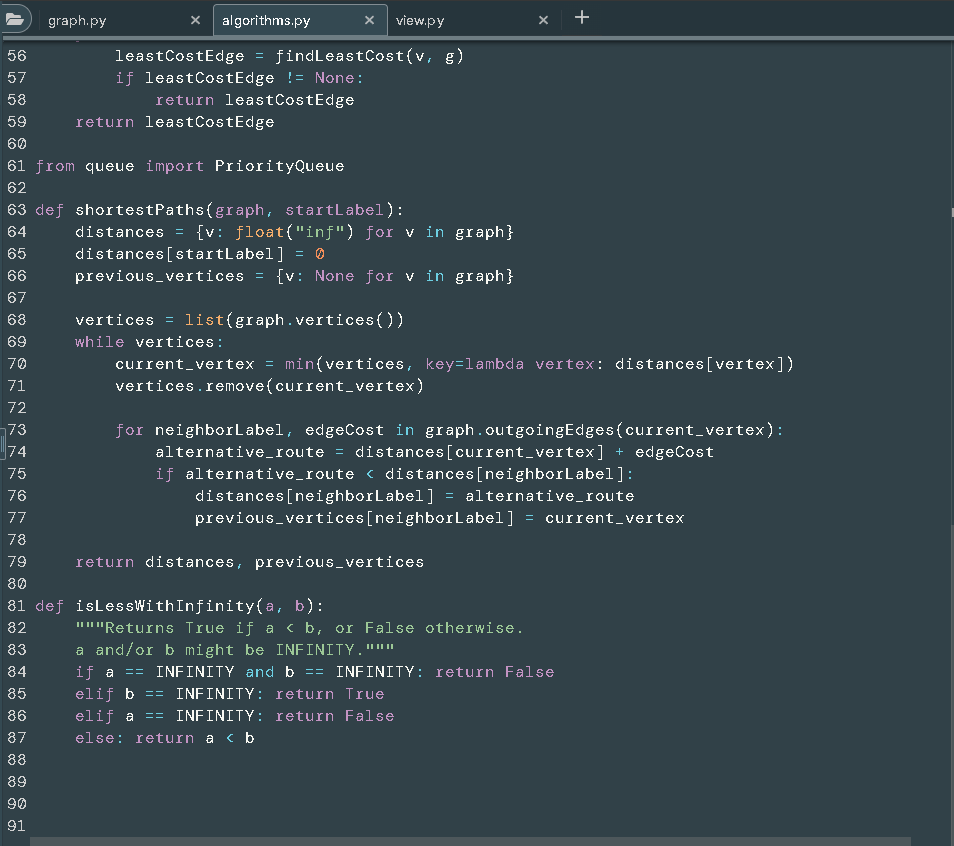
Task: Click line number 91 in gutter
Action: (17, 826)
